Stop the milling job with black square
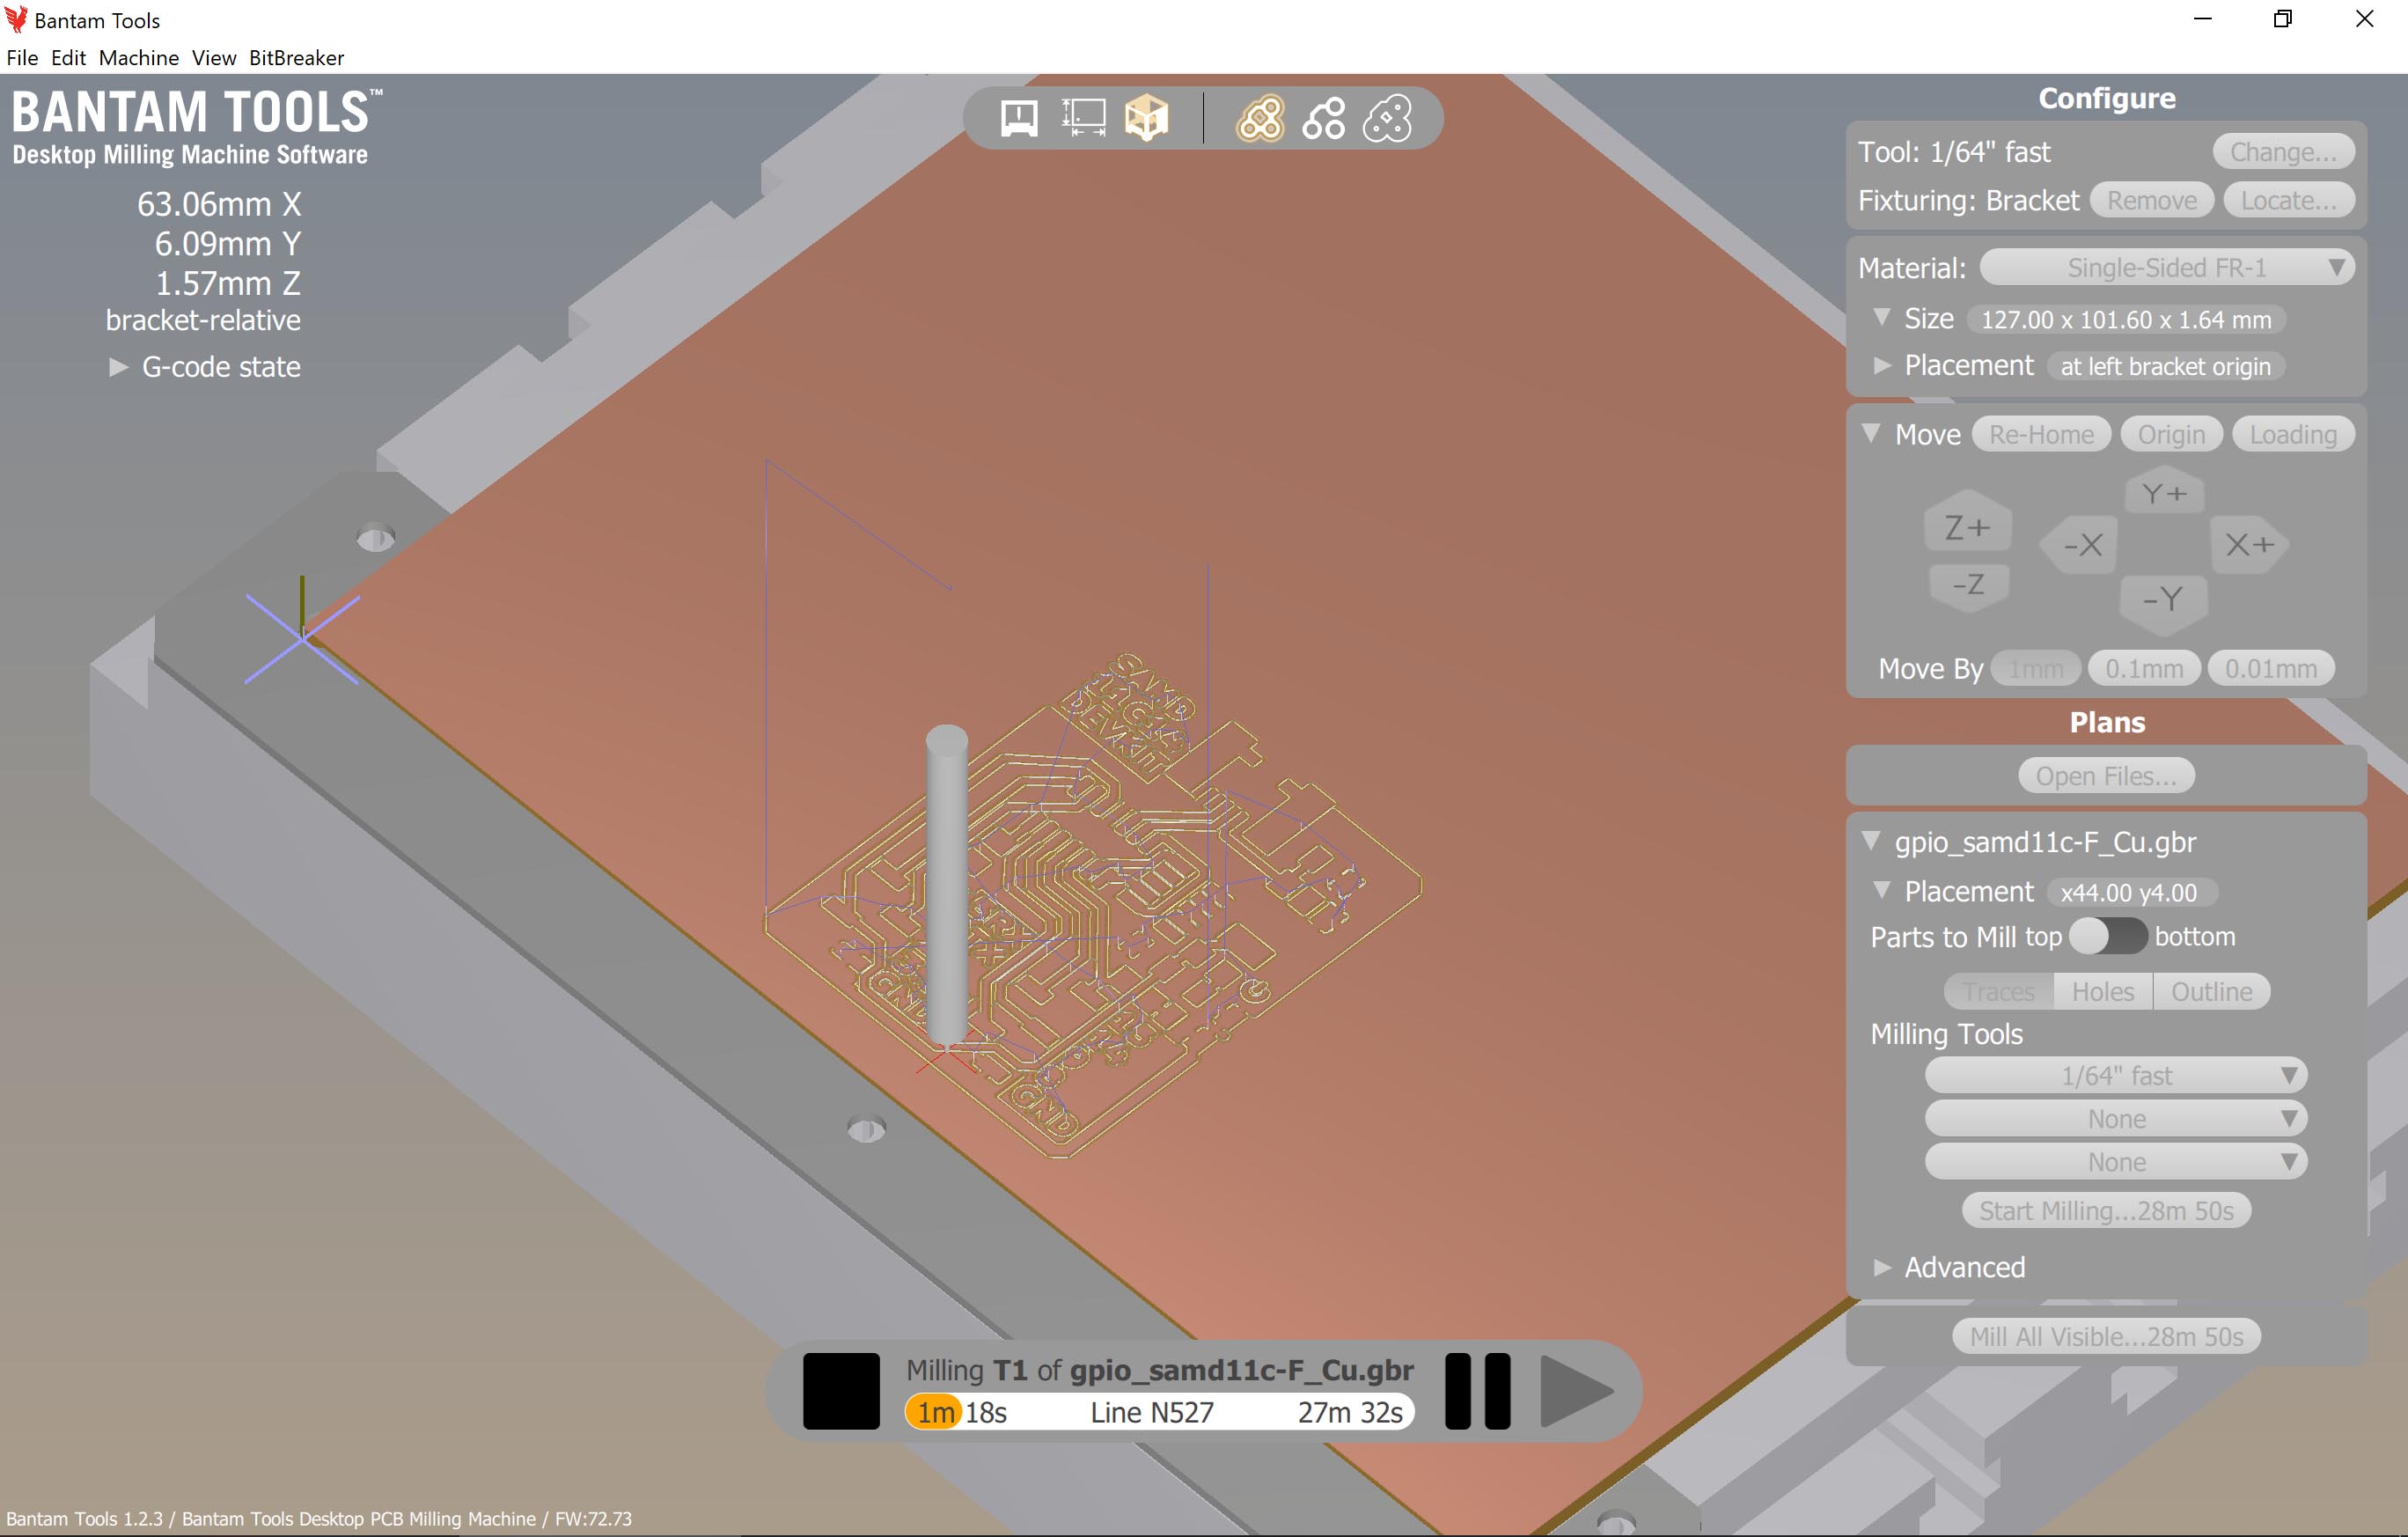Image resolution: width=2408 pixels, height=1537 pixels. [x=841, y=1391]
